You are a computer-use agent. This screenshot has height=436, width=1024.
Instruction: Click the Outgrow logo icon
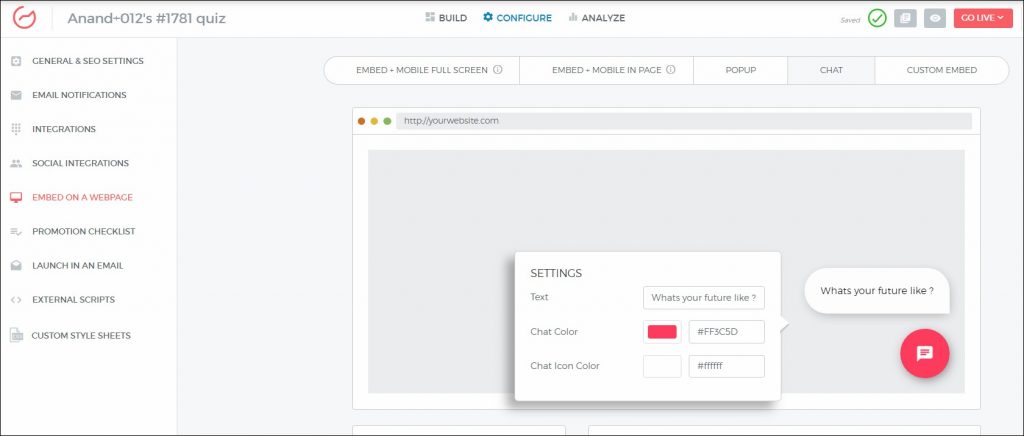(x=26, y=18)
